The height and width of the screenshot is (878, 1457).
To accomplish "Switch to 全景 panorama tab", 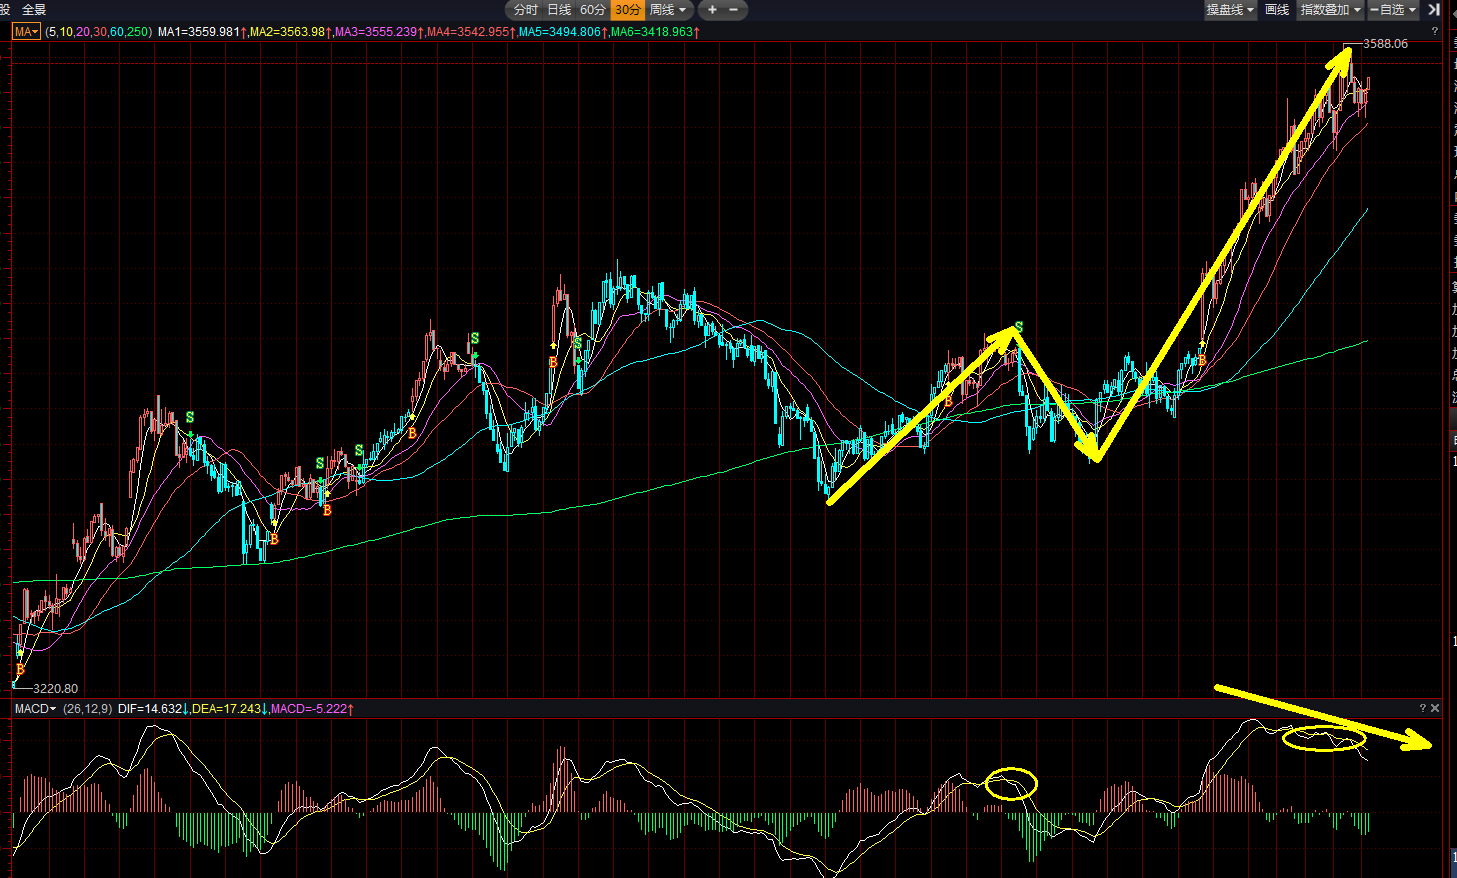I will [34, 10].
